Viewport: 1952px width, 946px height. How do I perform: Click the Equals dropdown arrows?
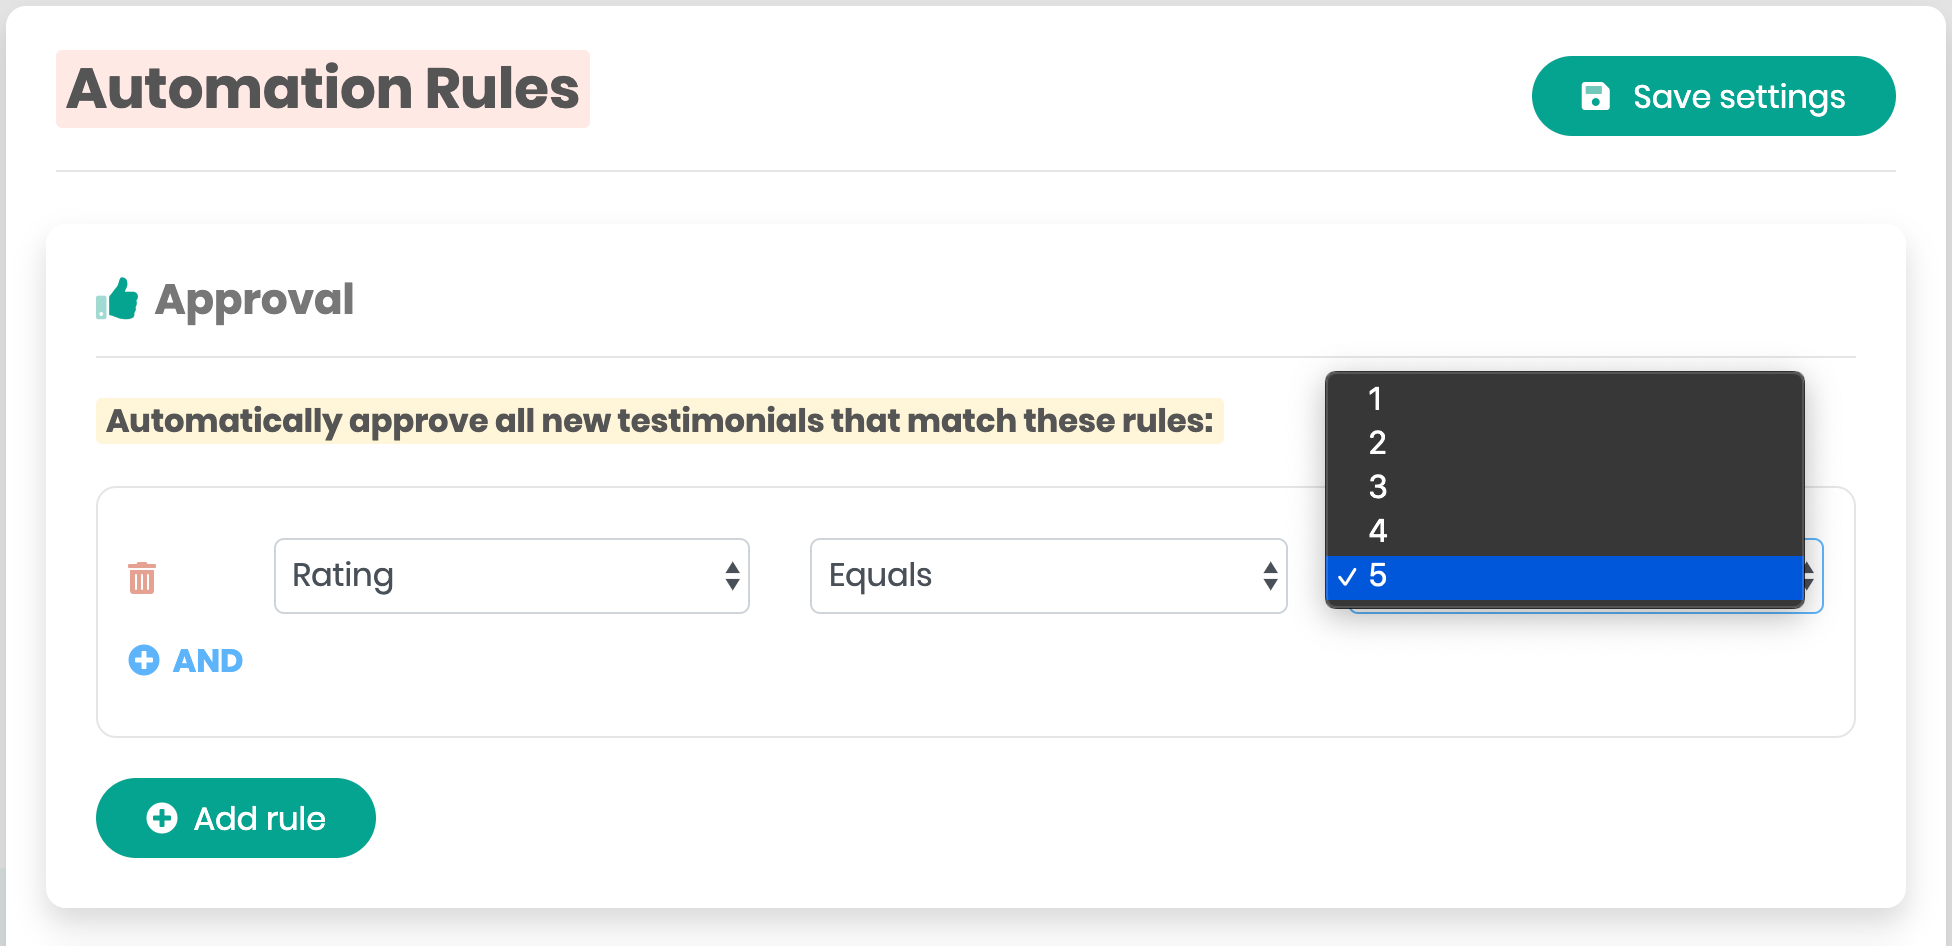tap(1270, 576)
